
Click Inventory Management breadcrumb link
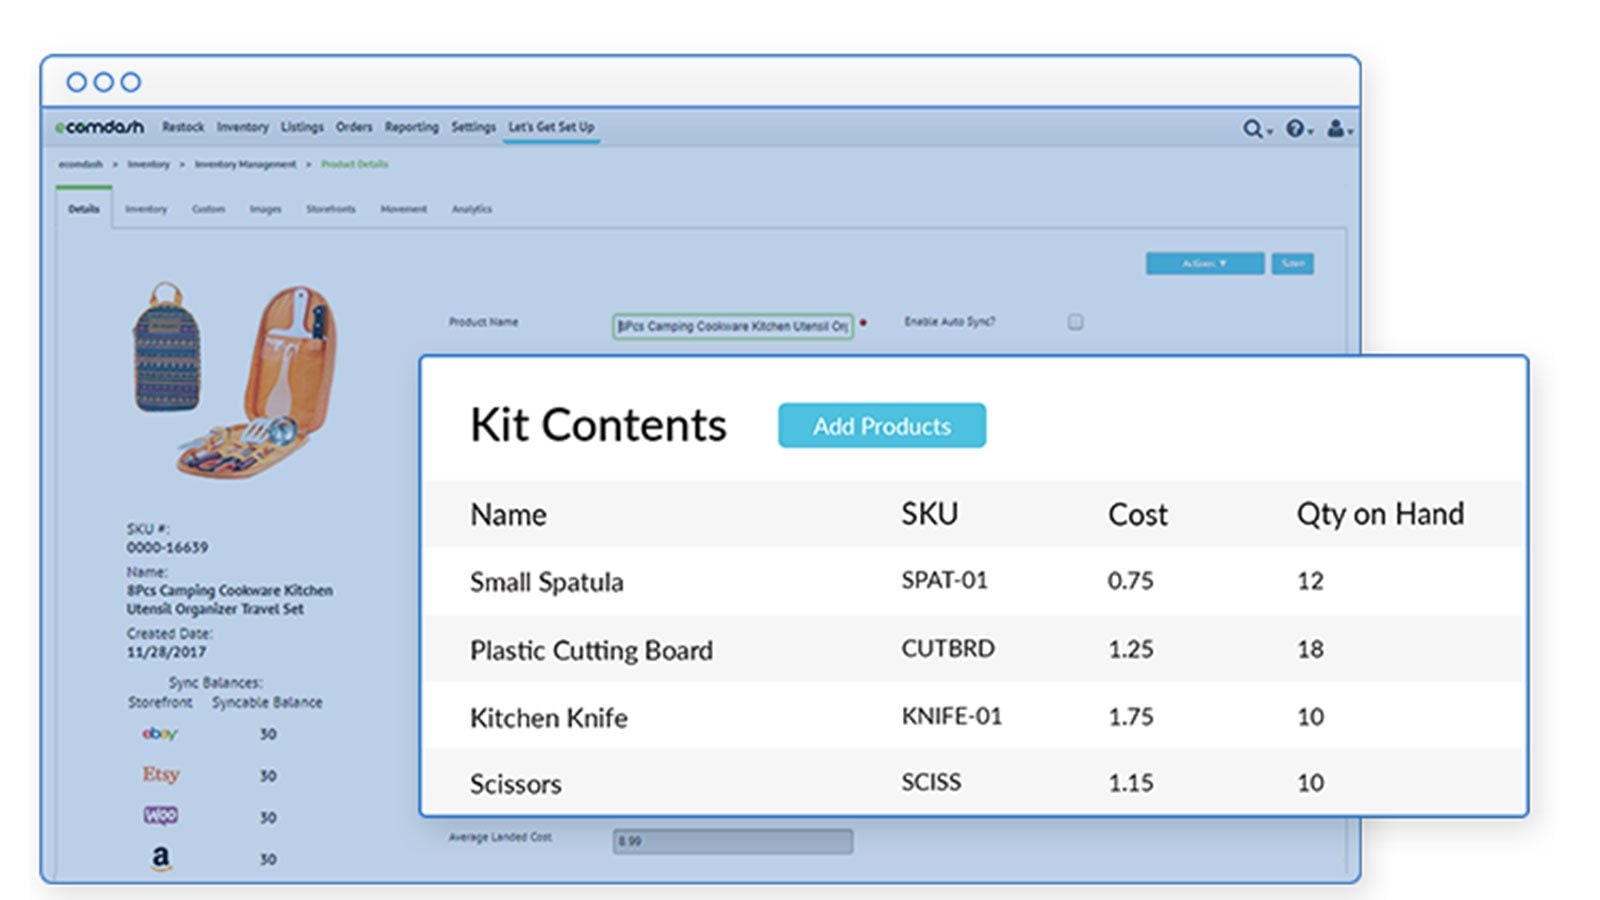245,164
